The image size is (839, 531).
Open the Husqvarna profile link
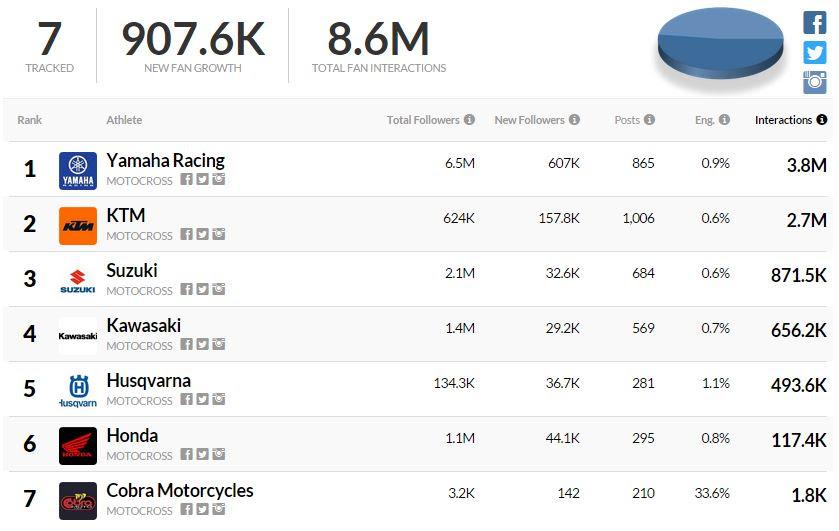(148, 380)
